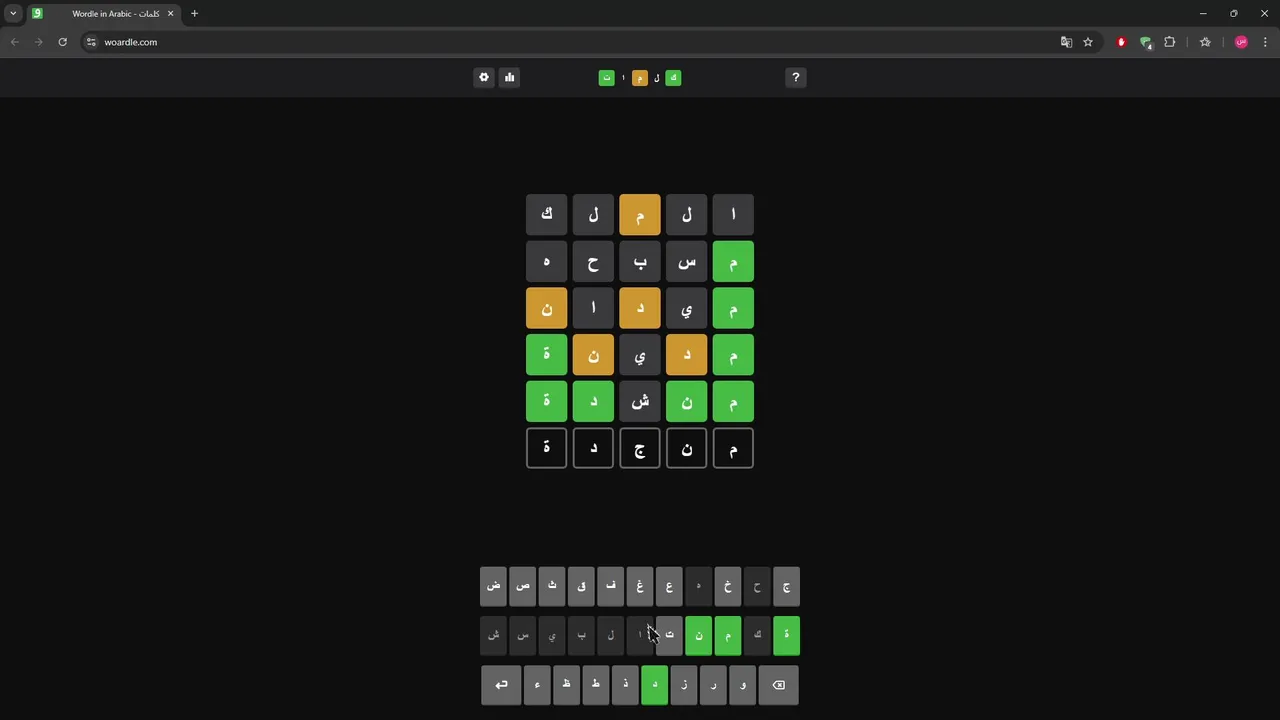Image resolution: width=1280 pixels, height=720 pixels.
Task: Tap the ع key
Action: (669, 586)
